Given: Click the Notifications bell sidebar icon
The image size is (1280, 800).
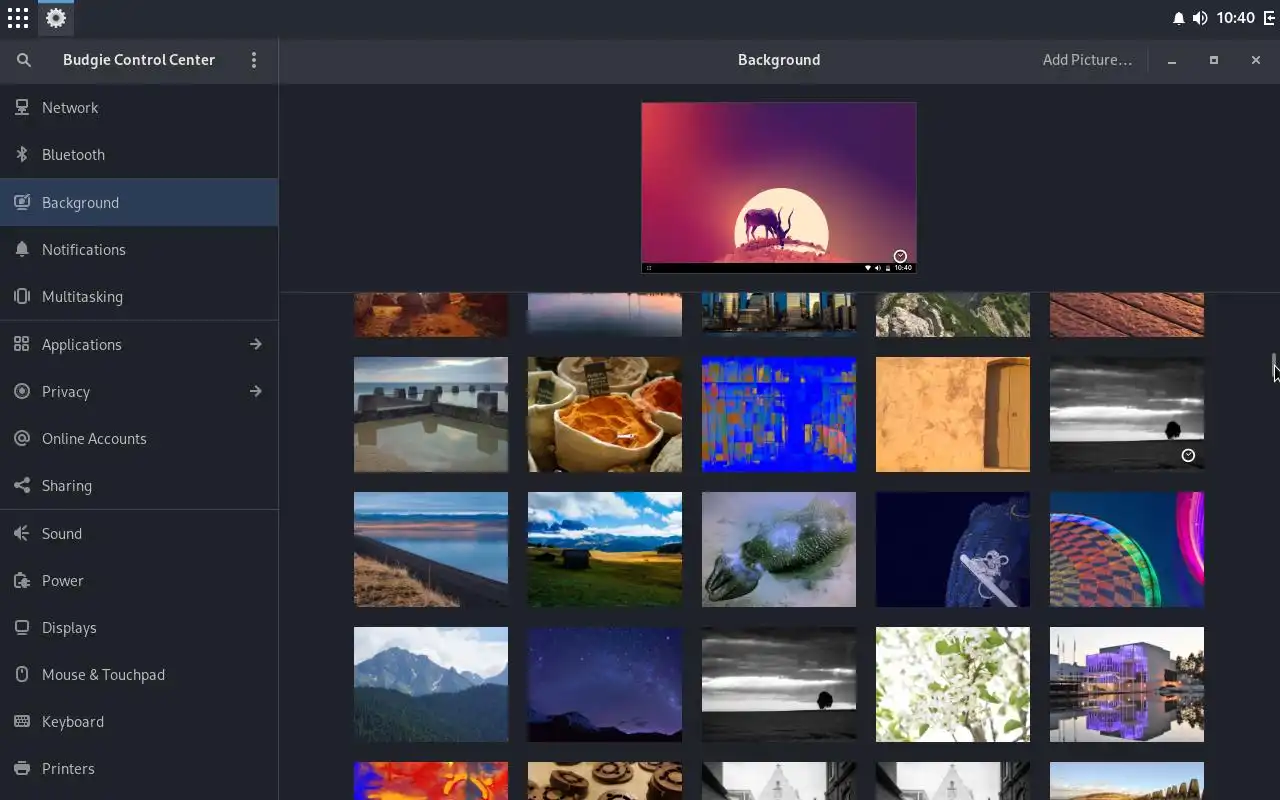Looking at the screenshot, I should tap(22, 249).
